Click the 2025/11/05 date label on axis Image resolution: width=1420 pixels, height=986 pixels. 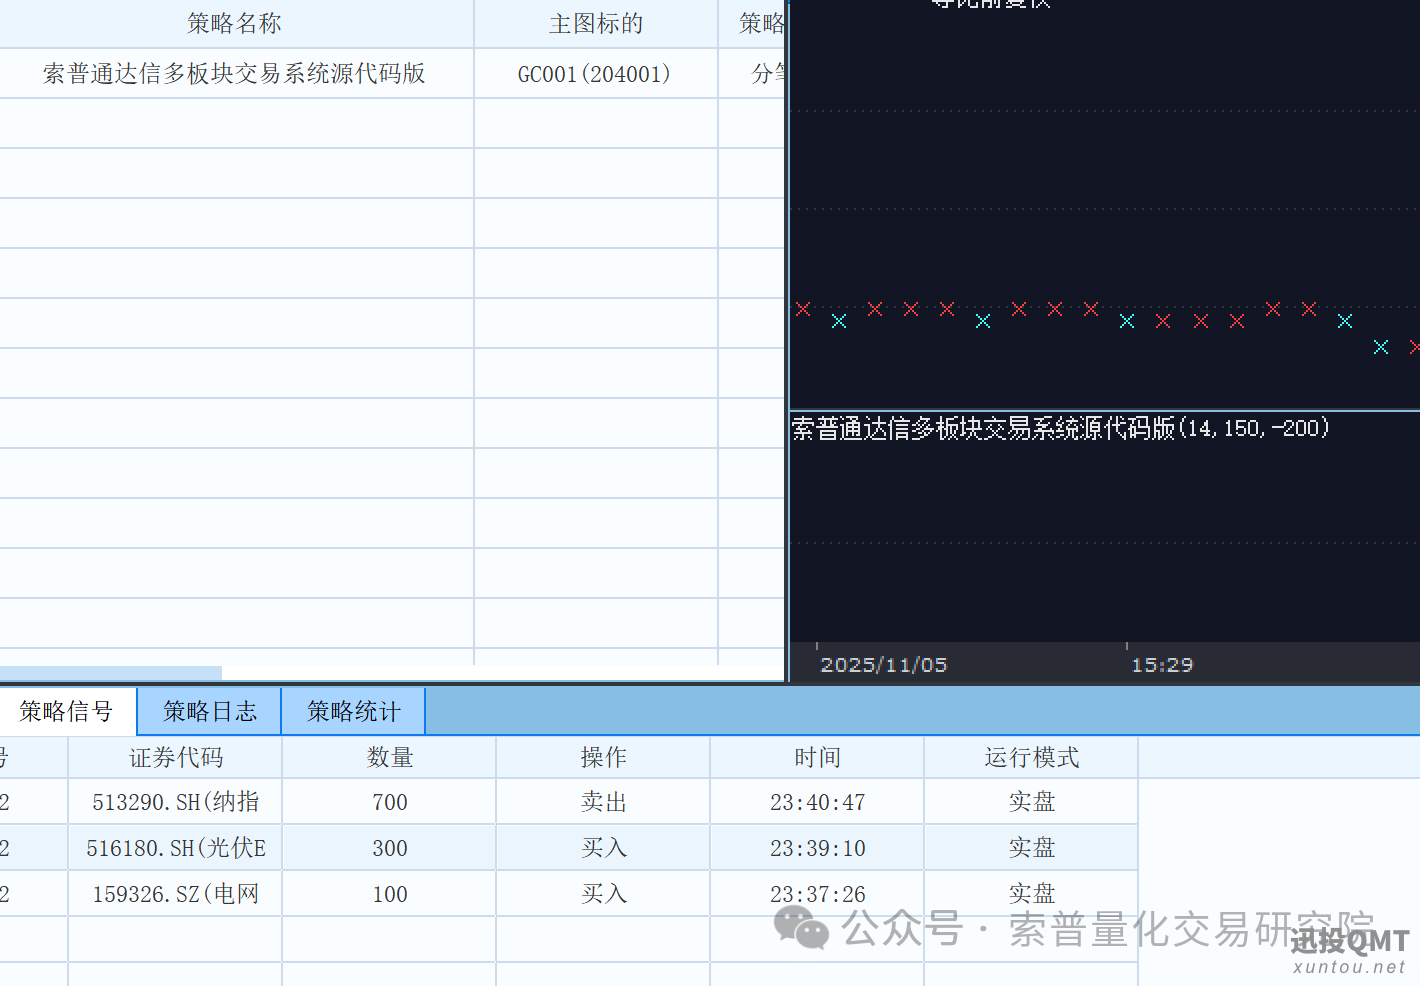coord(883,663)
